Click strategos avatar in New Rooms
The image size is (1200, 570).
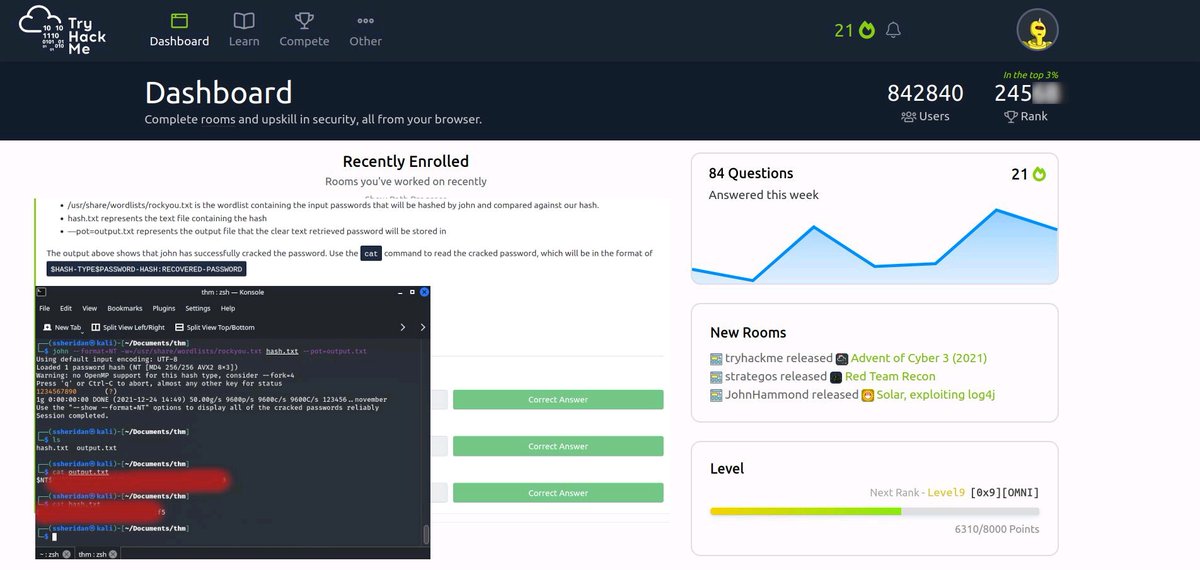(716, 377)
